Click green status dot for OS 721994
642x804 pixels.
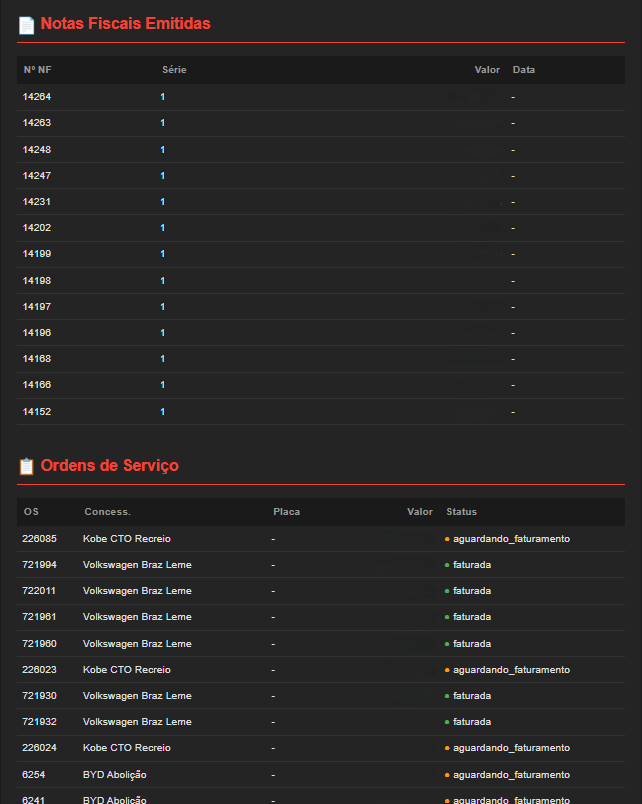[x=447, y=565]
